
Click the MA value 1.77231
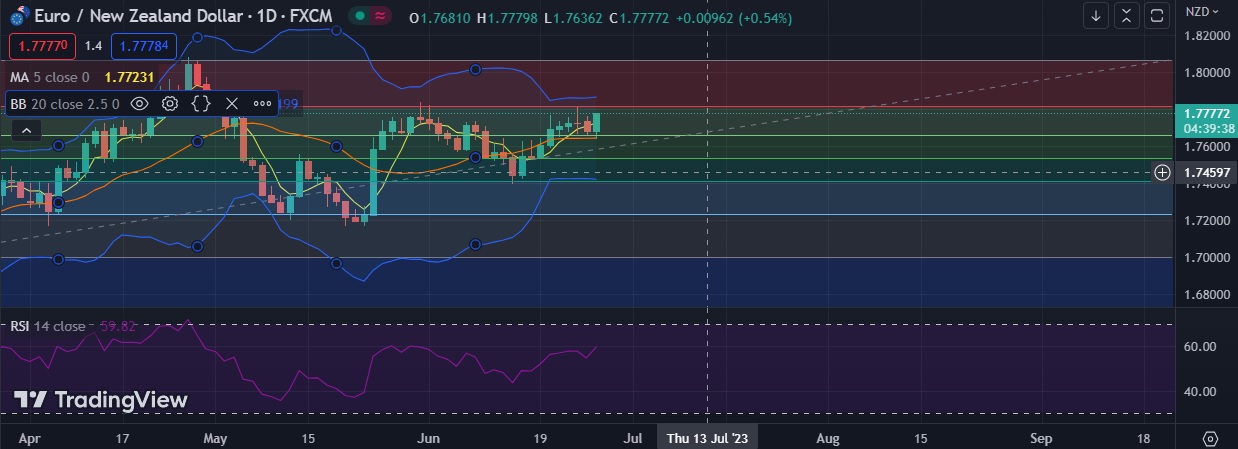point(132,77)
